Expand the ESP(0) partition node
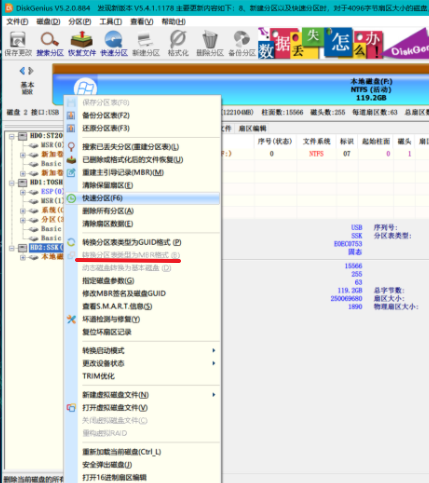The width and height of the screenshot is (429, 483). pyautogui.click(x=23, y=192)
